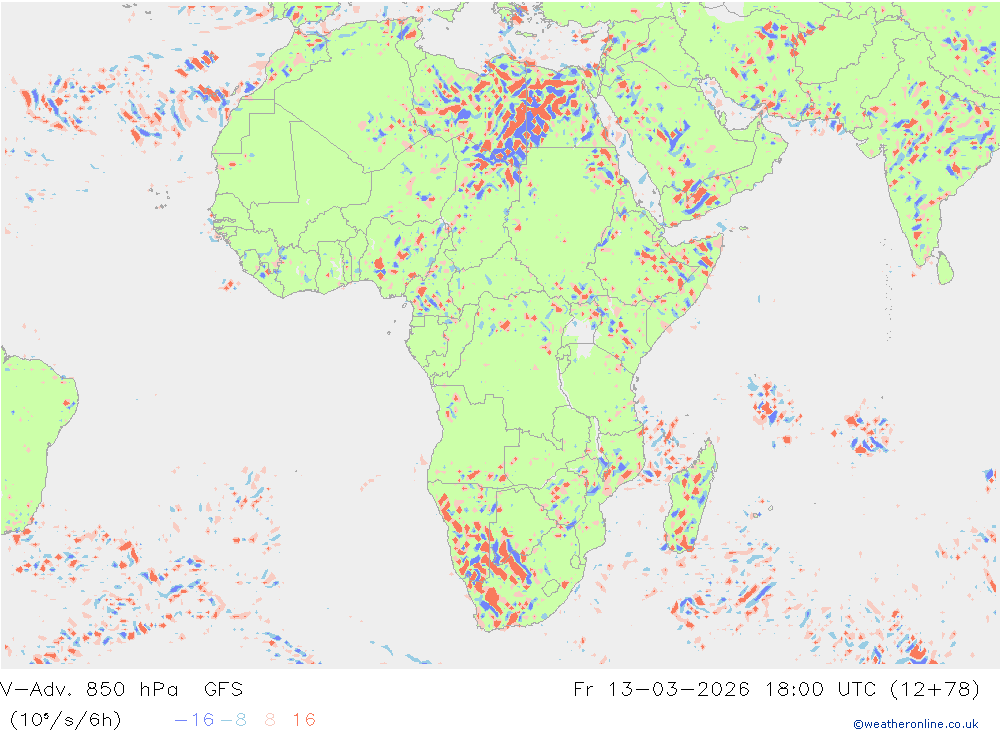Click the (12+78) forecast run label
The height and width of the screenshot is (733, 1000).
click(x=935, y=689)
